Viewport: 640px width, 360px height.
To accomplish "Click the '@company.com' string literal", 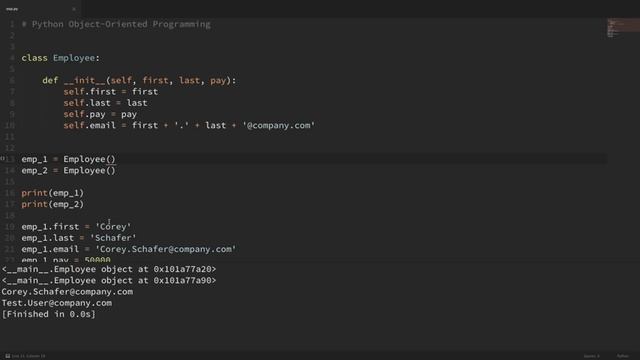I will [x=279, y=125].
